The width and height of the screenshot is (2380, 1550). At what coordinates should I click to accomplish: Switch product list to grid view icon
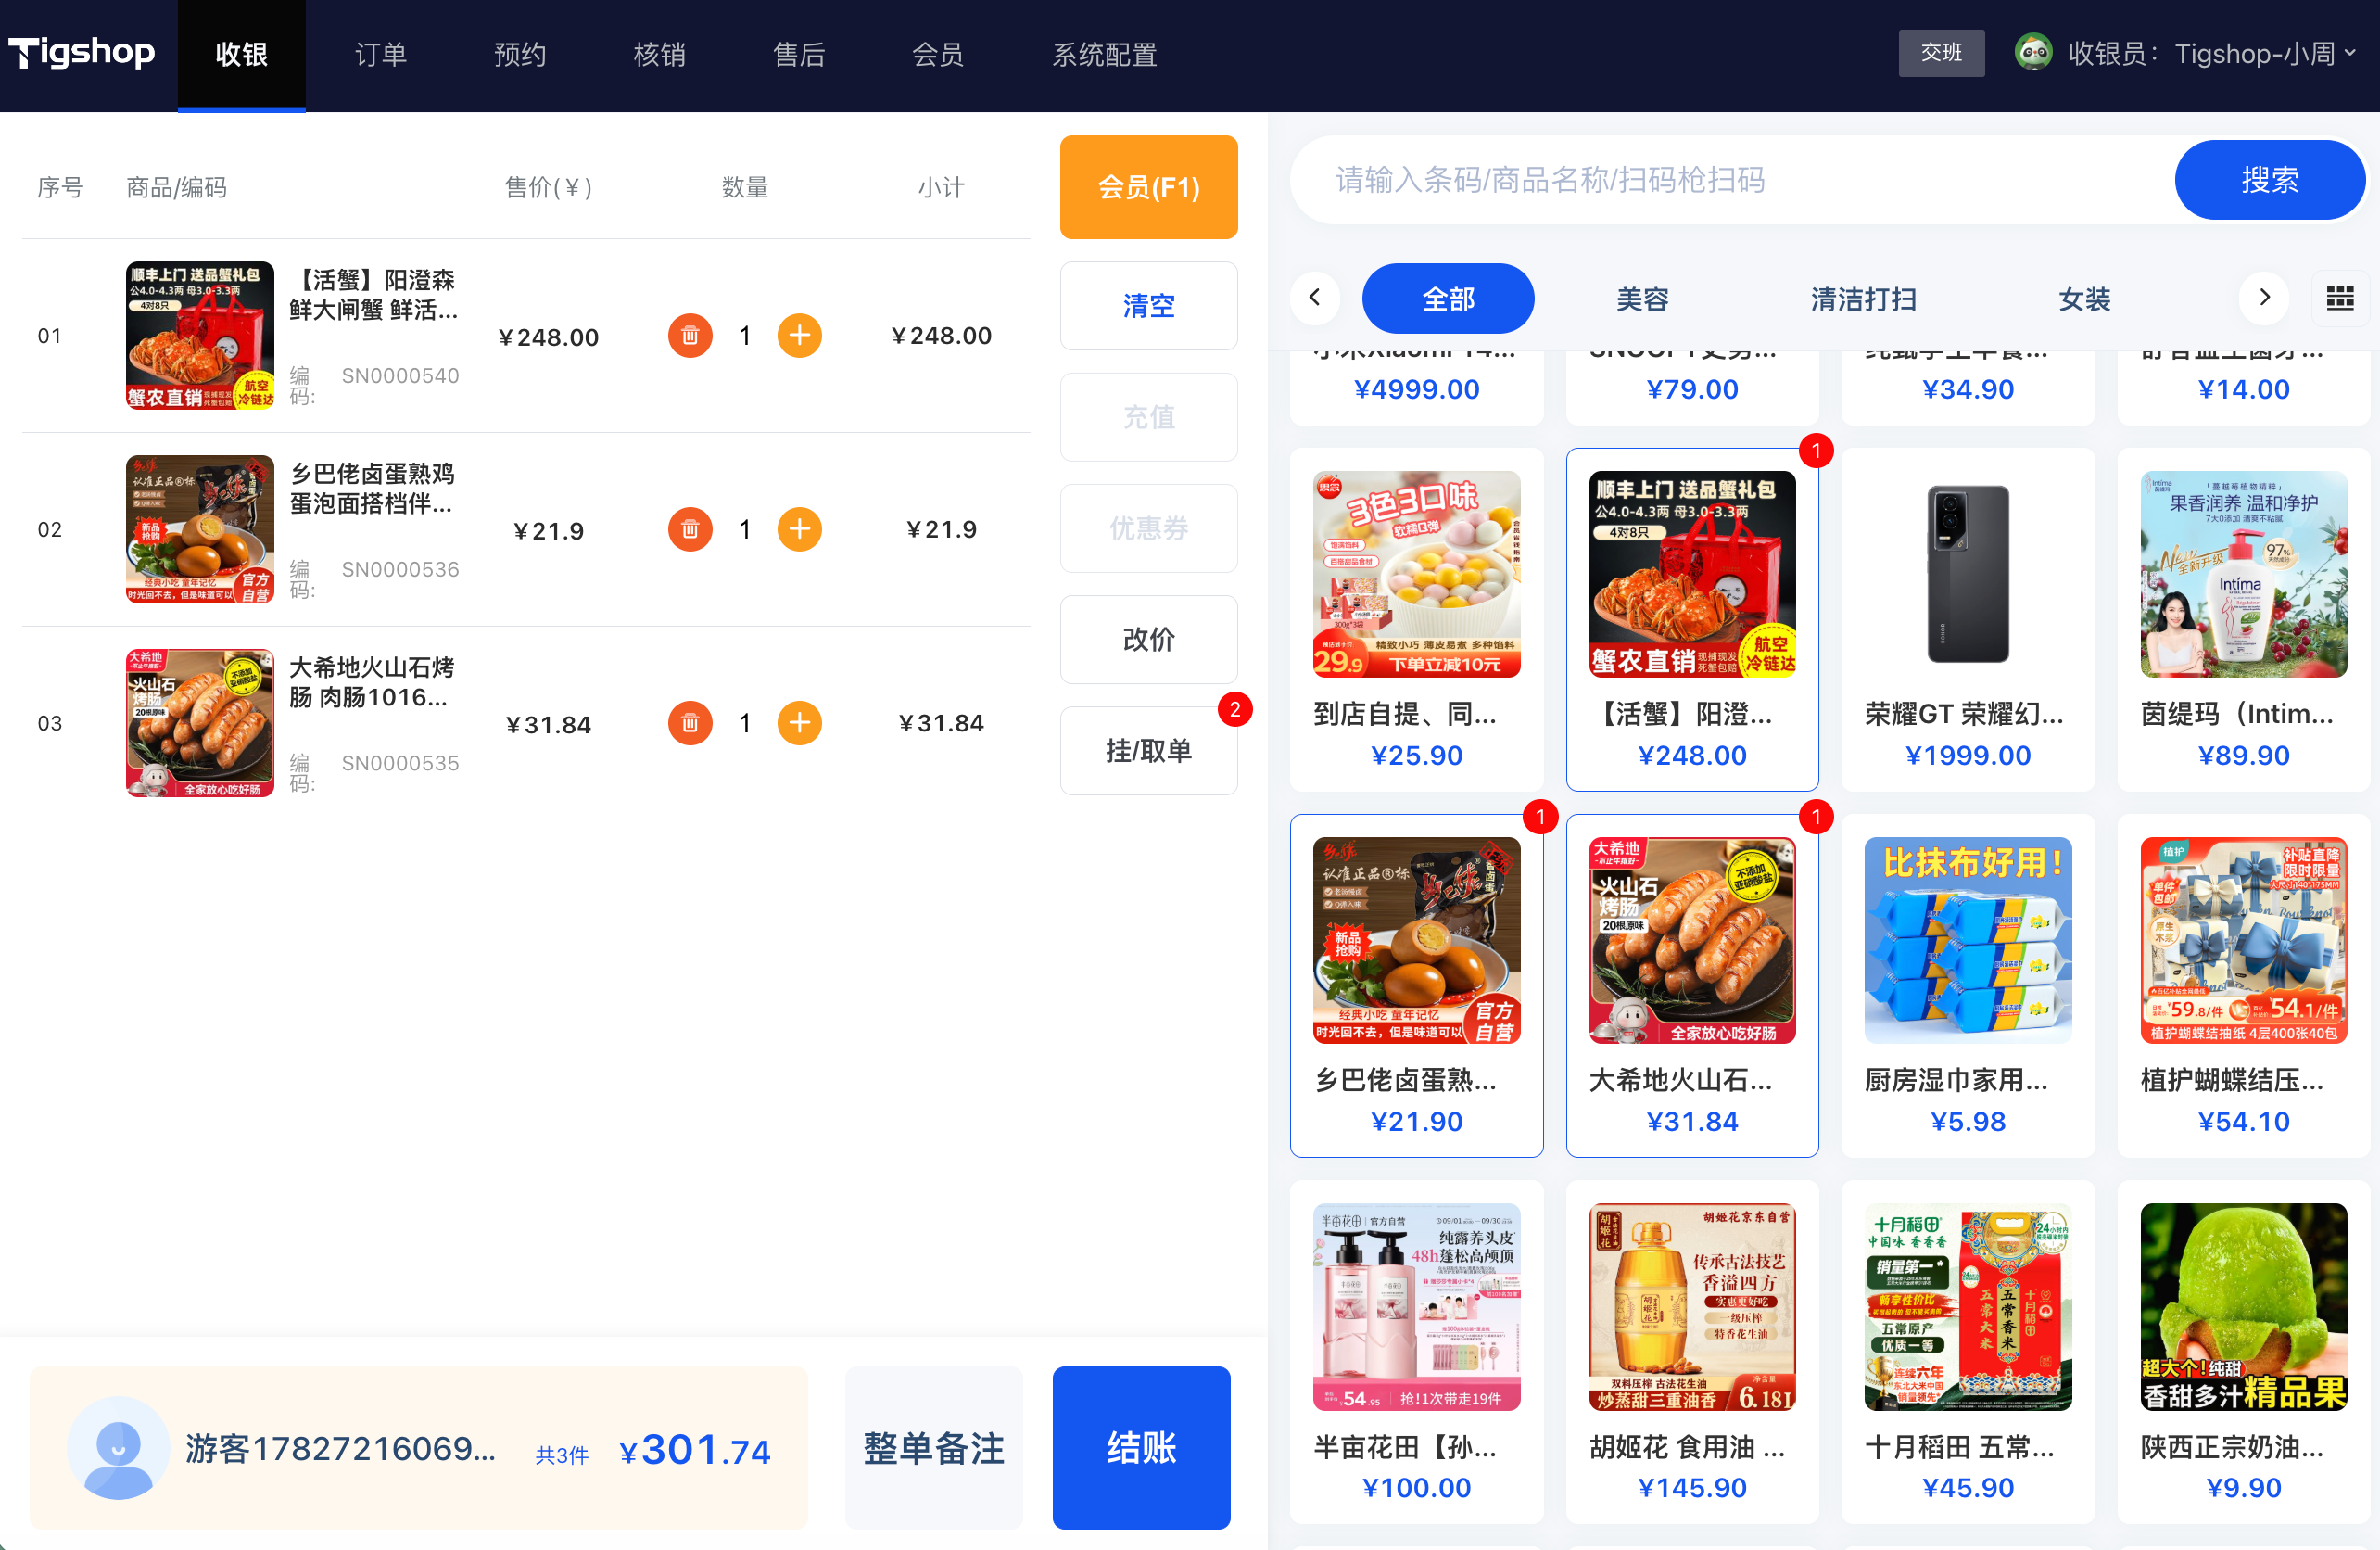[2340, 298]
